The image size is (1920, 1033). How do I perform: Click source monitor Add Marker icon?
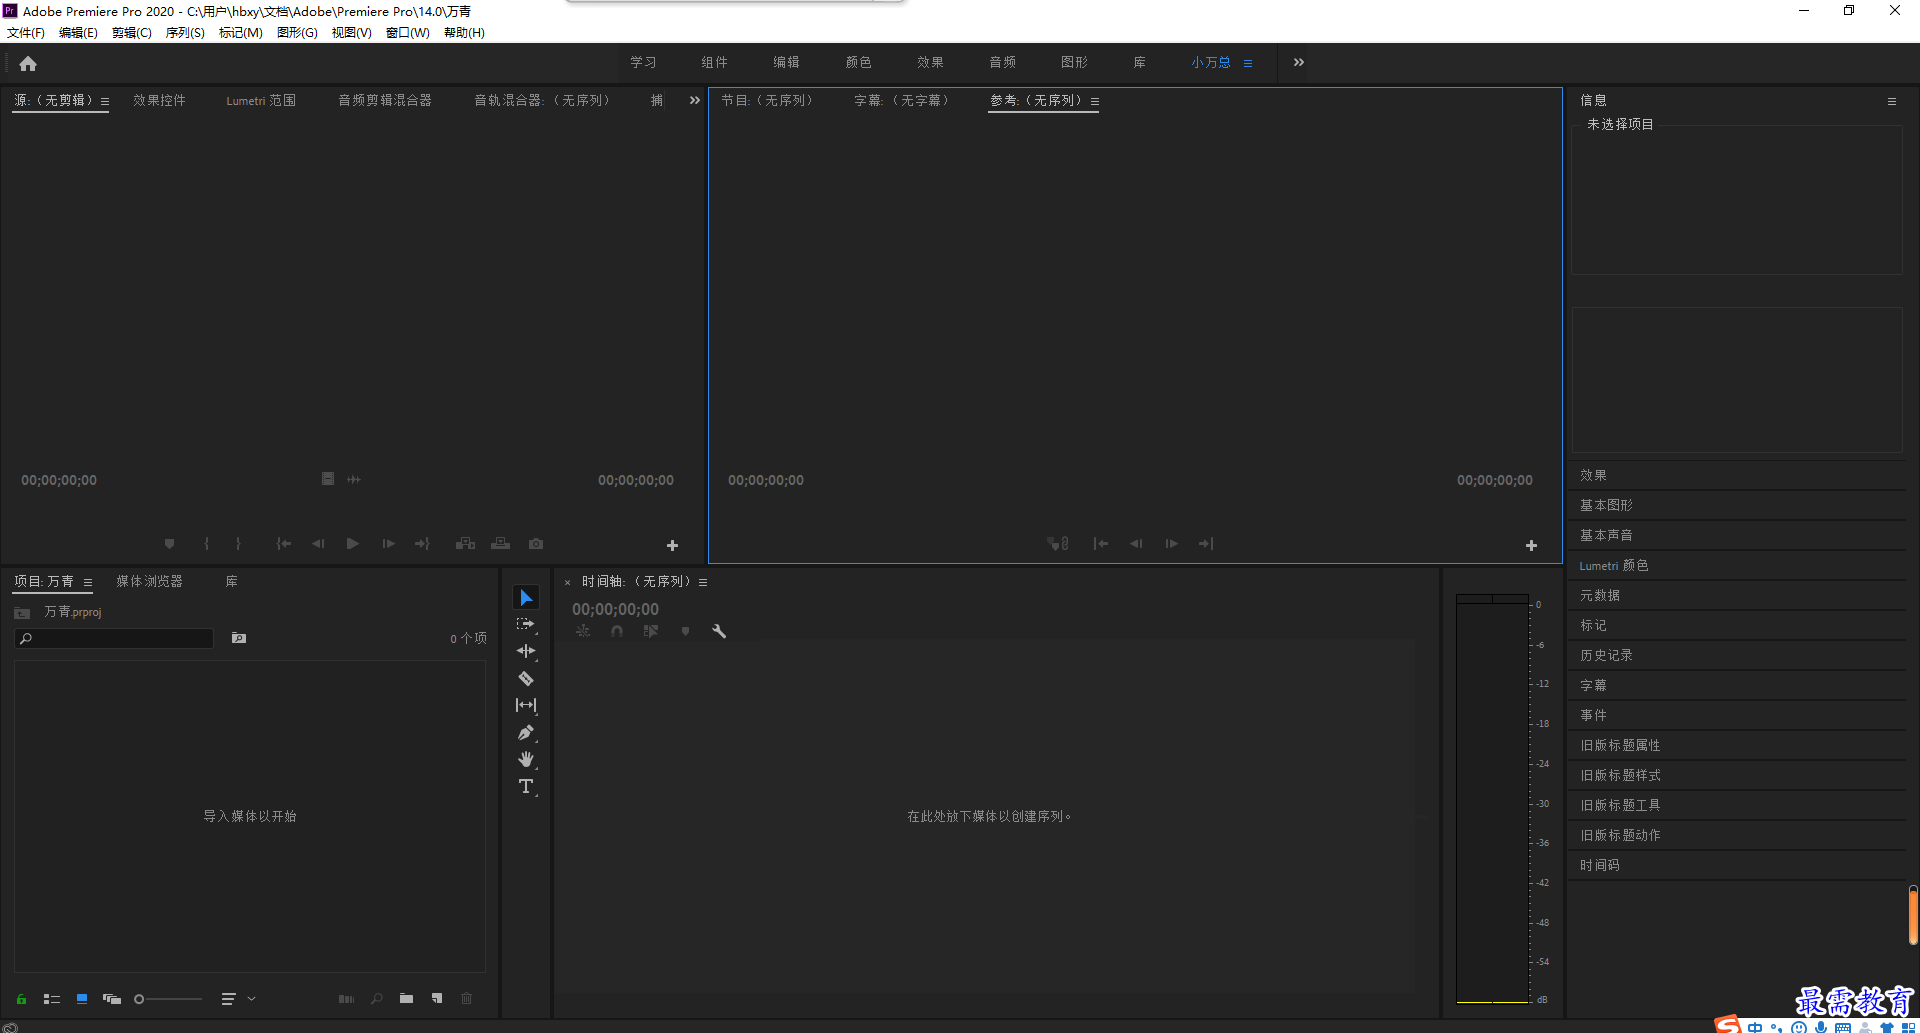pos(169,544)
